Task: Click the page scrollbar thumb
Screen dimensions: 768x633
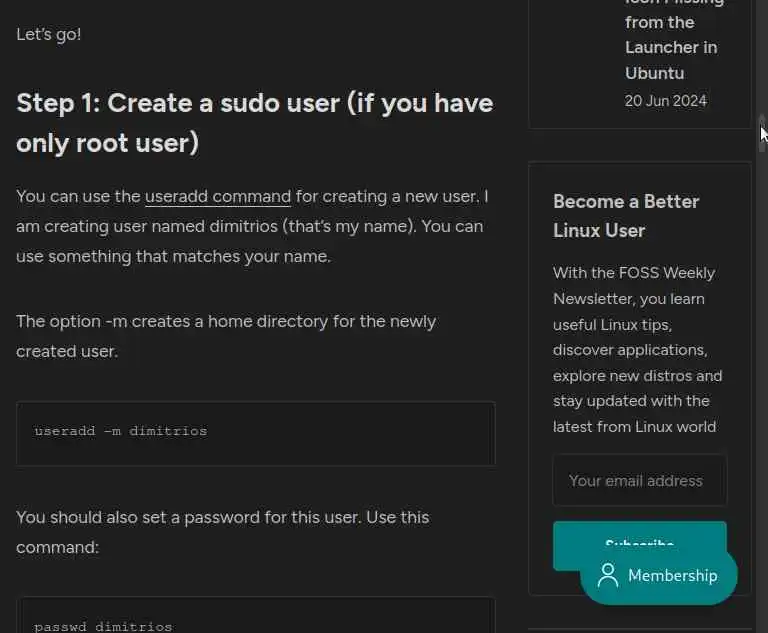Action: (x=762, y=133)
